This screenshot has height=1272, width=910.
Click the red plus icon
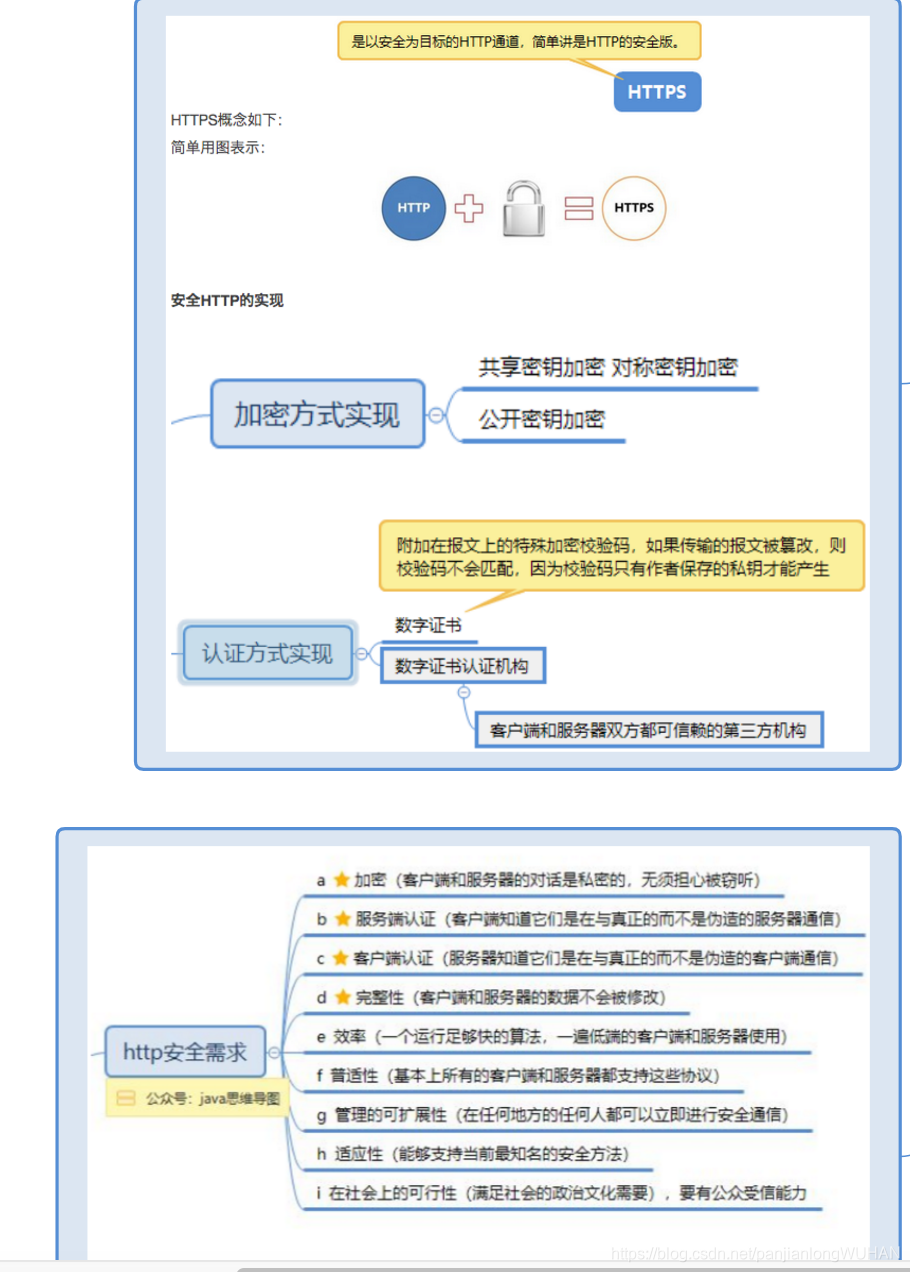(469, 209)
